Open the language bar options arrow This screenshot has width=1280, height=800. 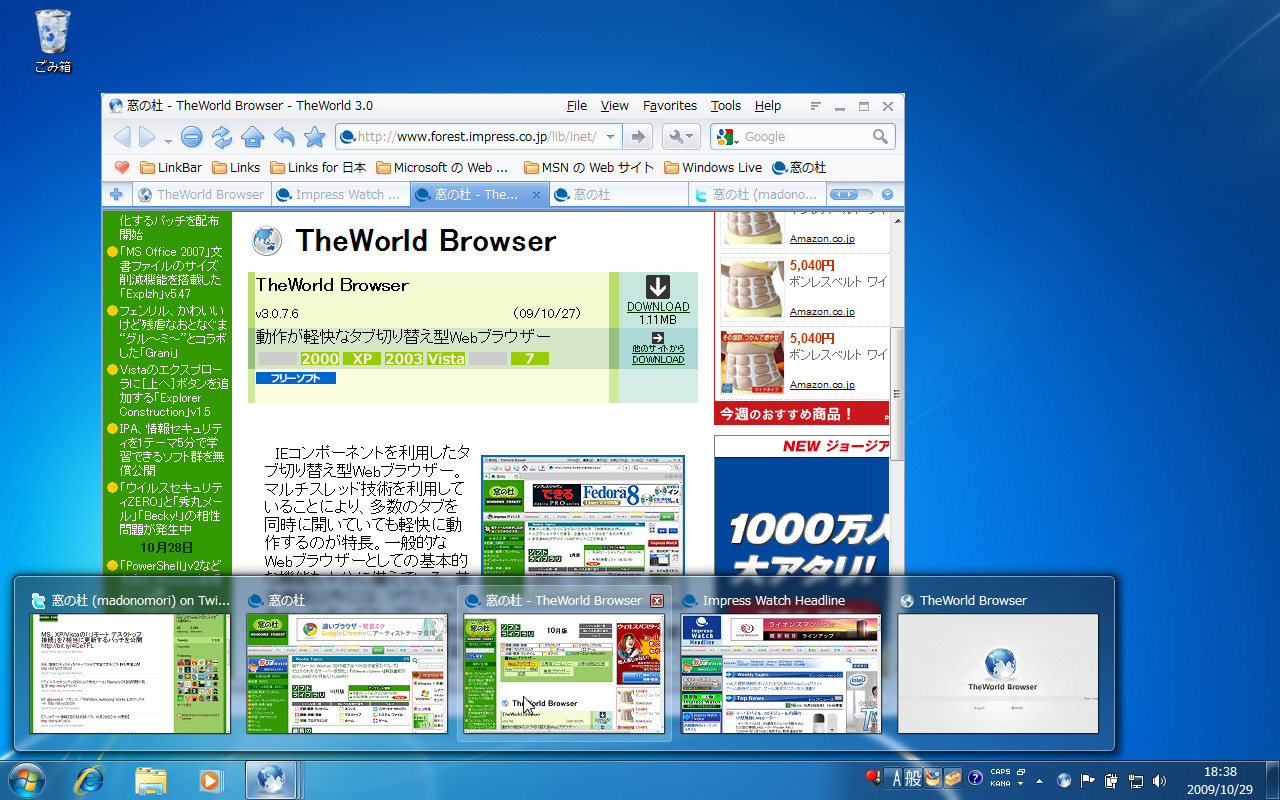click(1020, 784)
